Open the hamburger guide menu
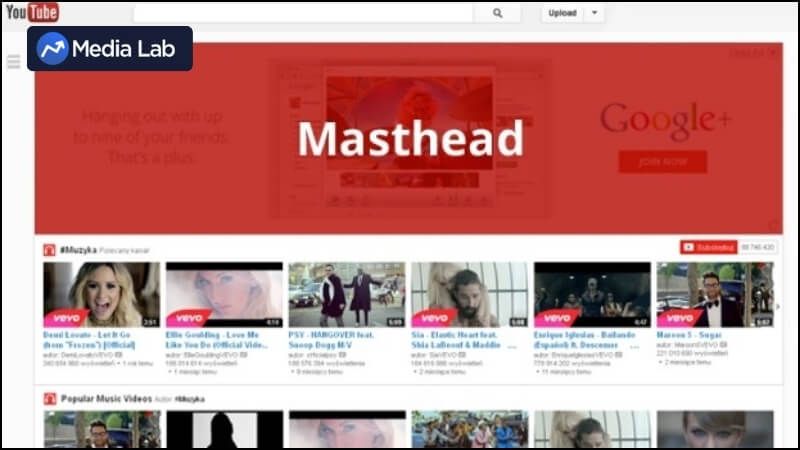Viewport: 800px width, 450px height. 14,62
